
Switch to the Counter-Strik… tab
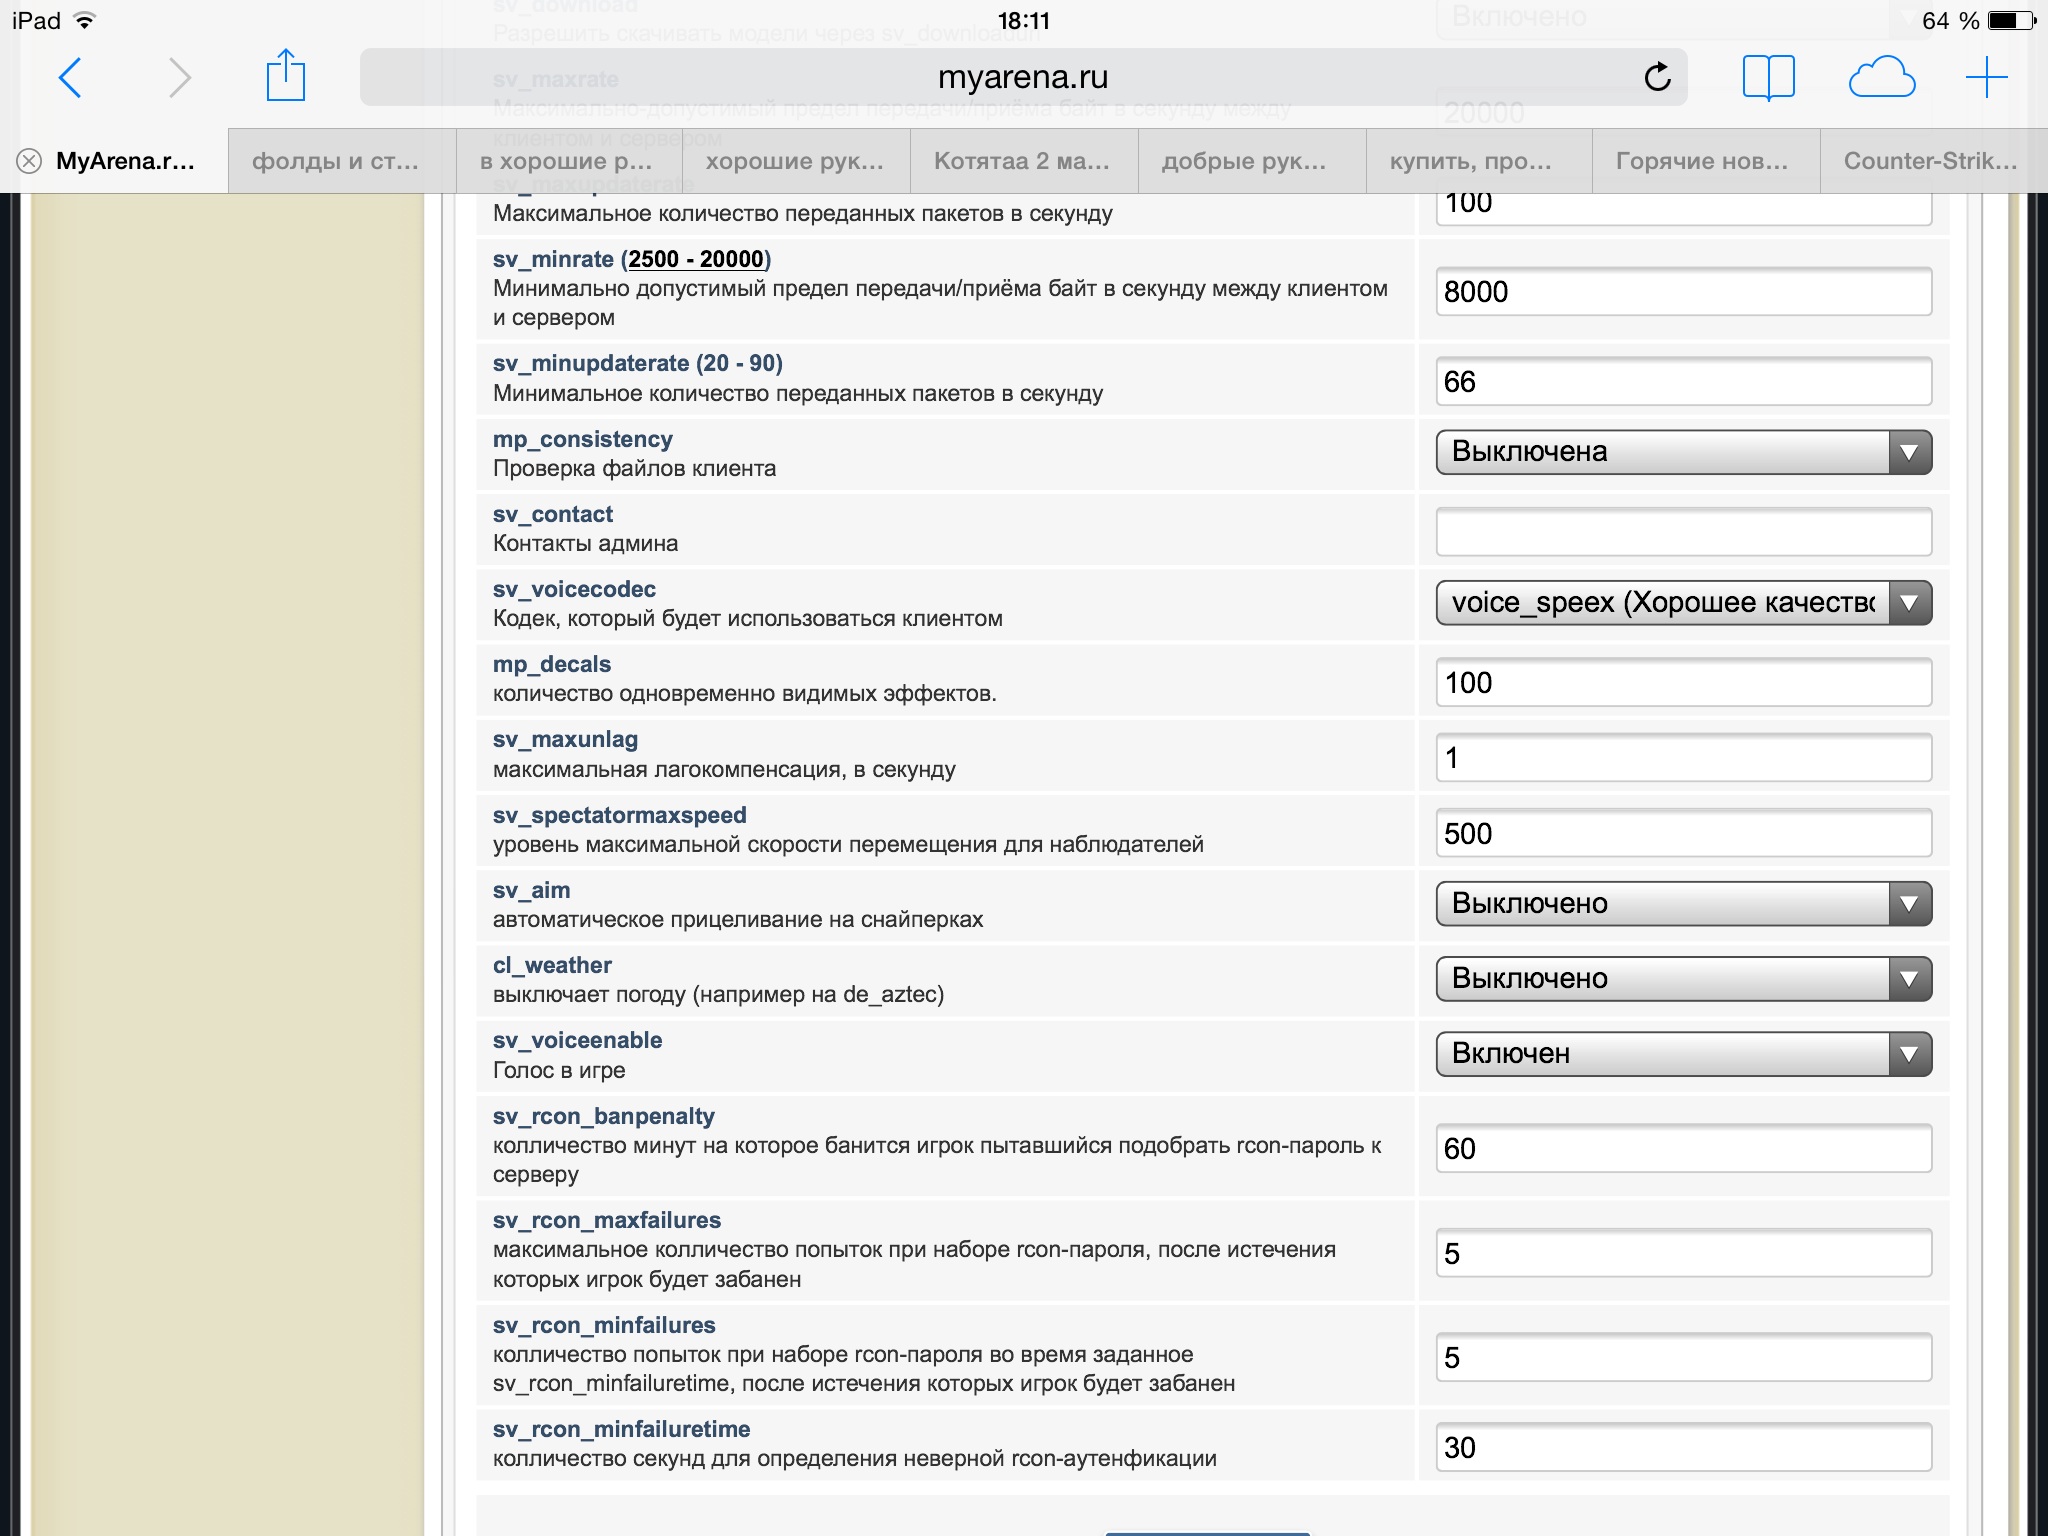(x=1934, y=161)
